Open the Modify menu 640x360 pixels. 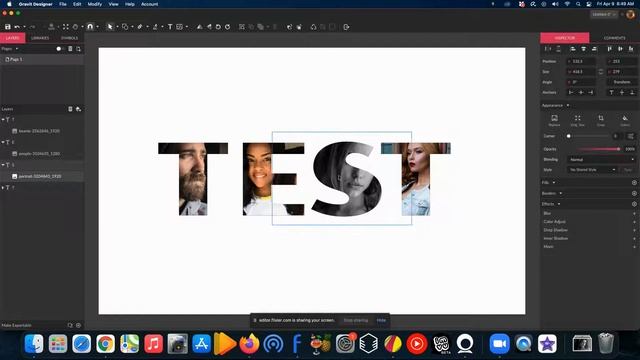(x=95, y=4)
